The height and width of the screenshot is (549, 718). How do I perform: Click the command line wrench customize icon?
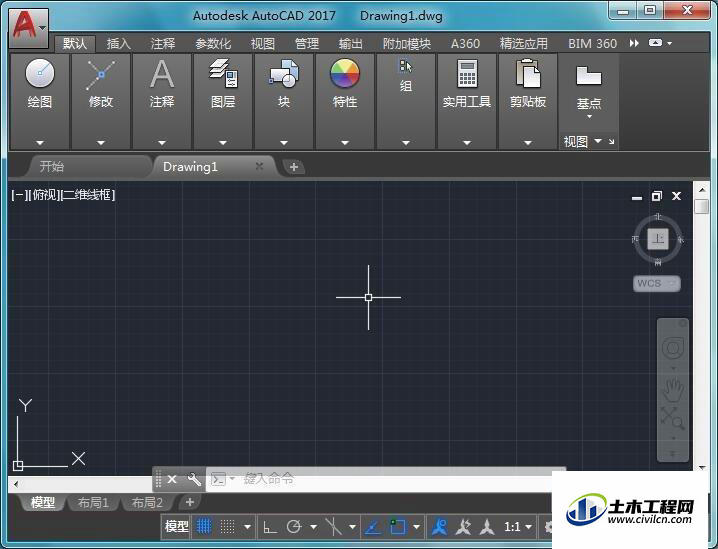click(x=194, y=479)
